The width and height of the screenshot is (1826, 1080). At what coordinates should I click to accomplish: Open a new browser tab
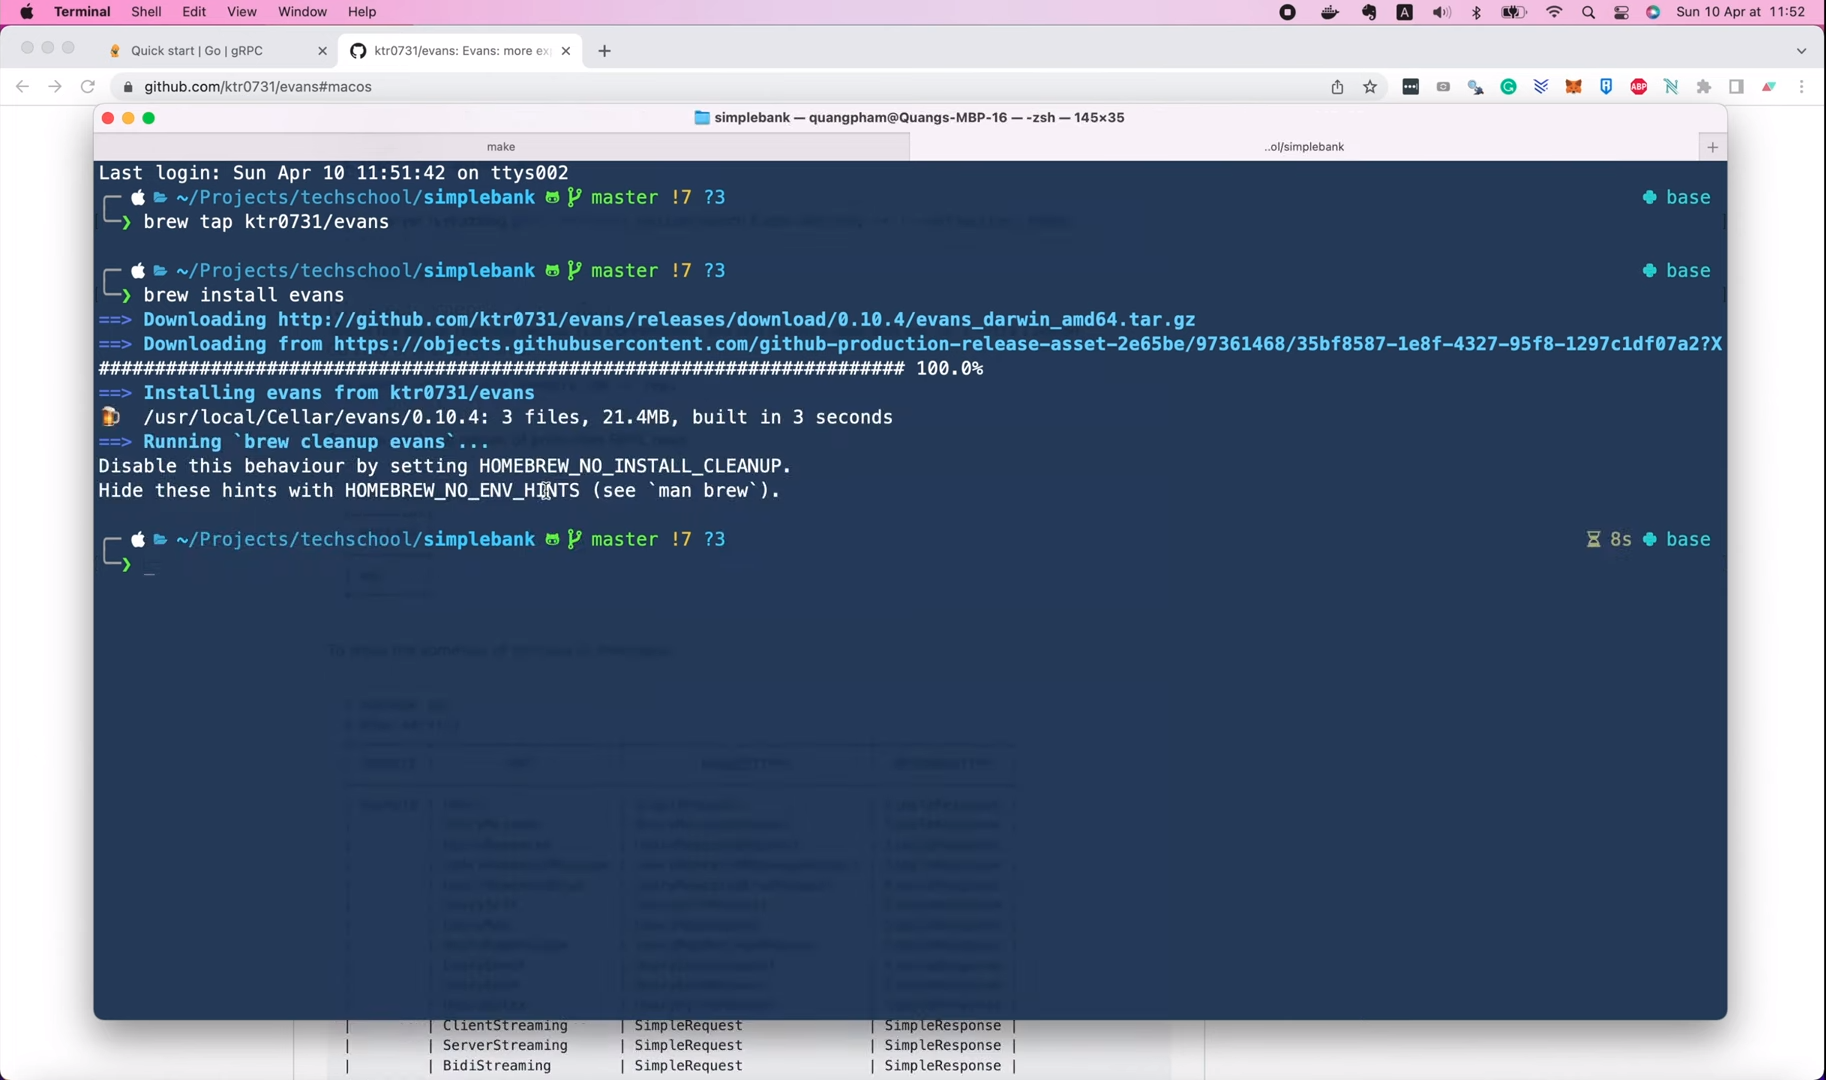604,51
